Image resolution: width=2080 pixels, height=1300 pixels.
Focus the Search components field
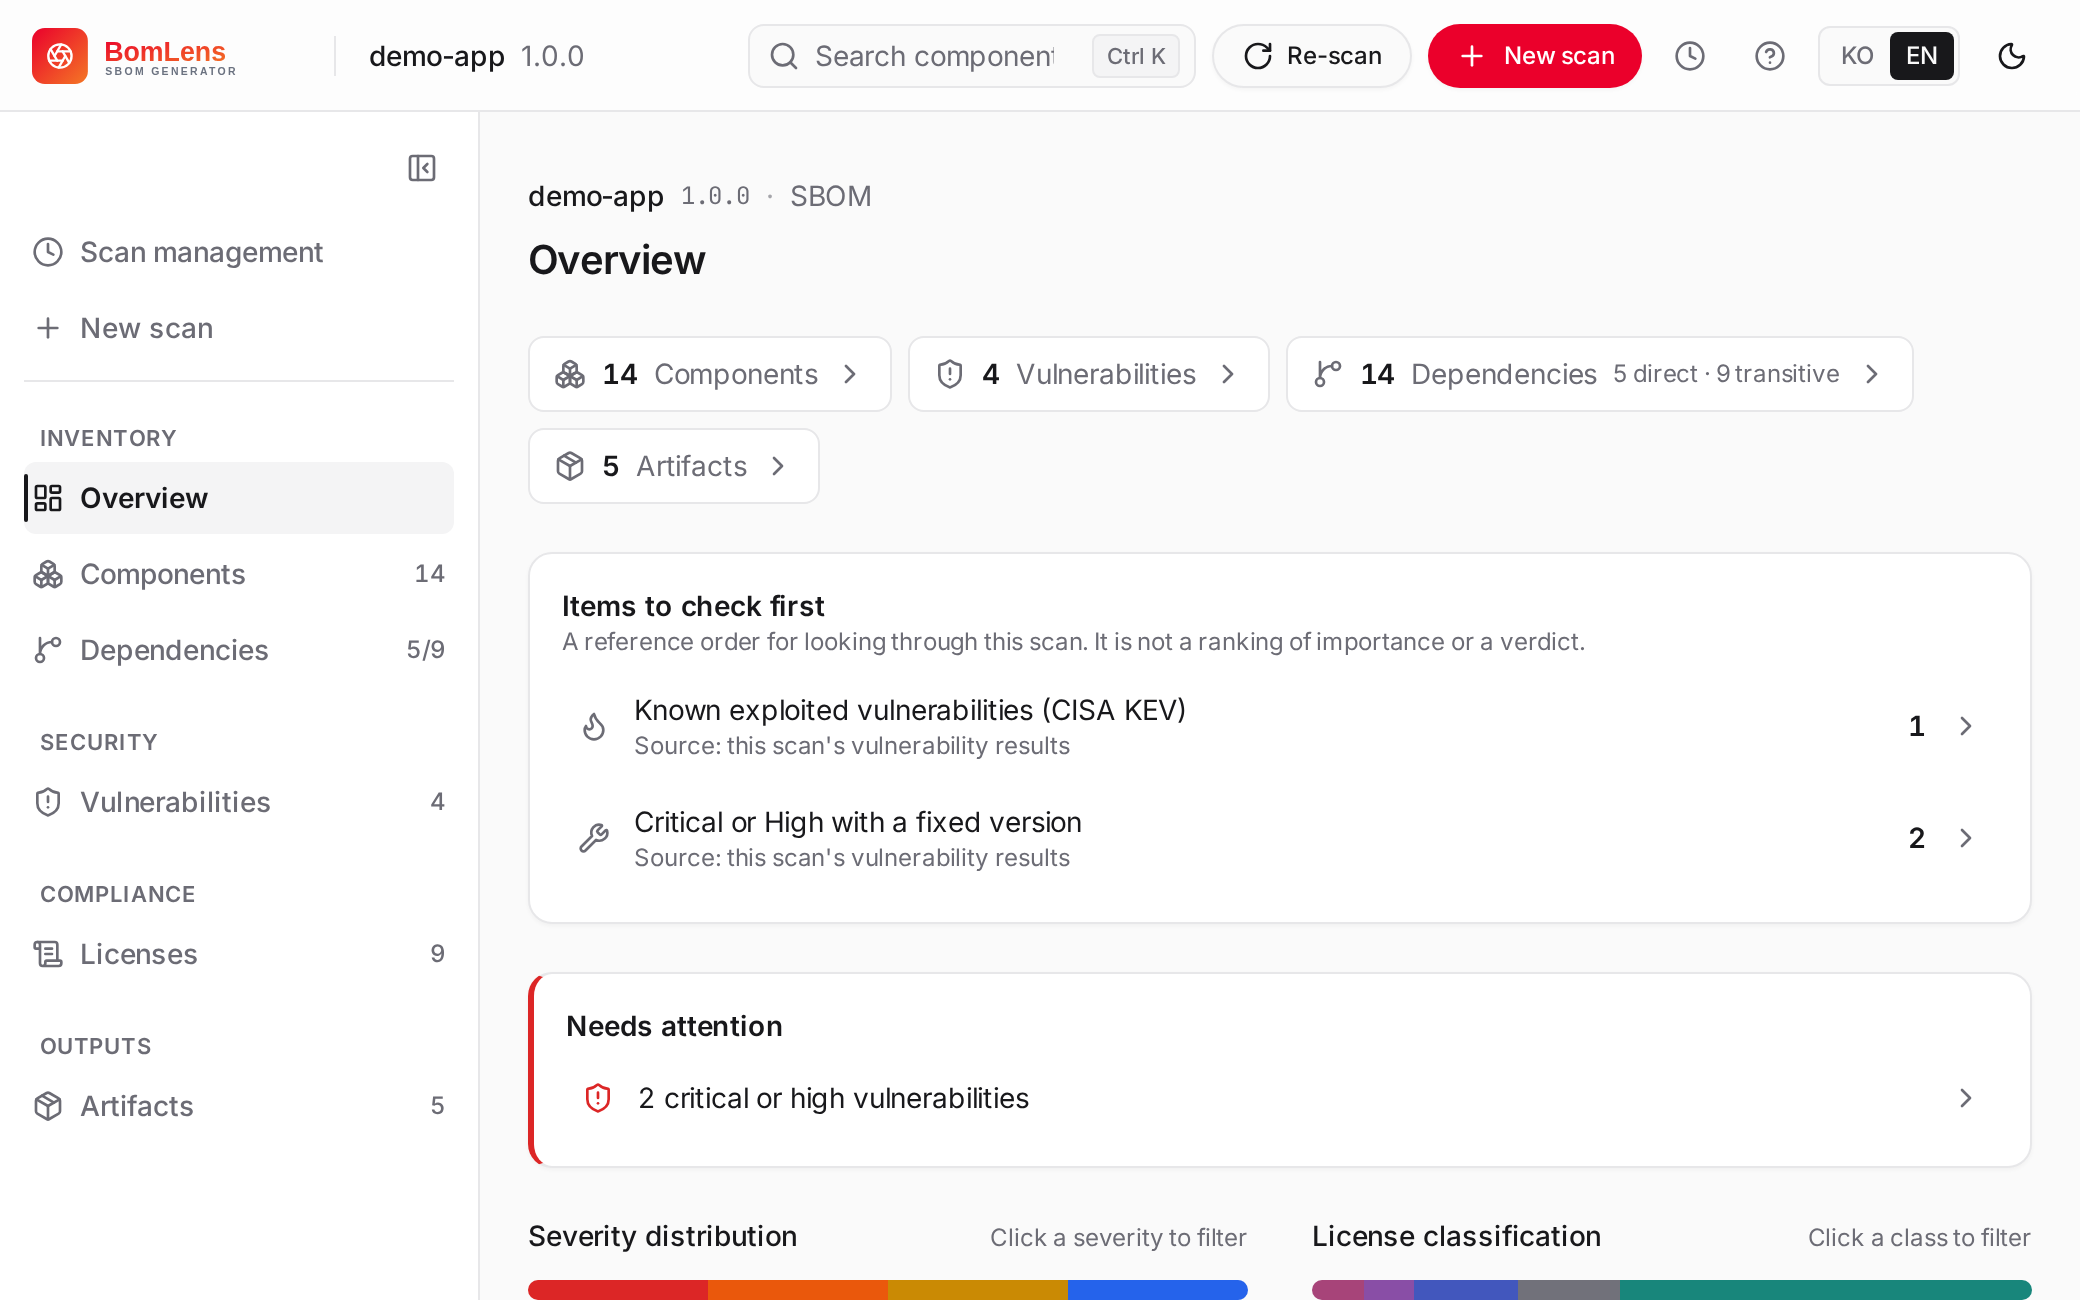[972, 56]
